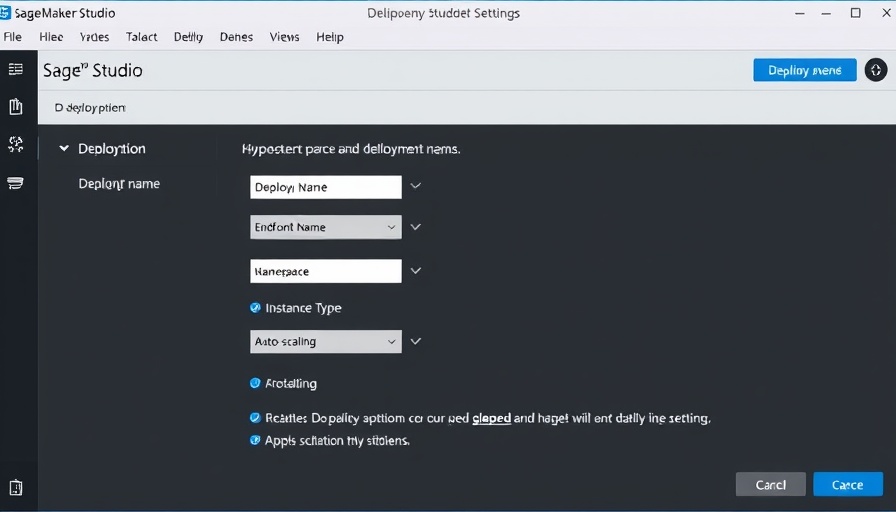
Task: Maximize the window
Action: coord(855,13)
